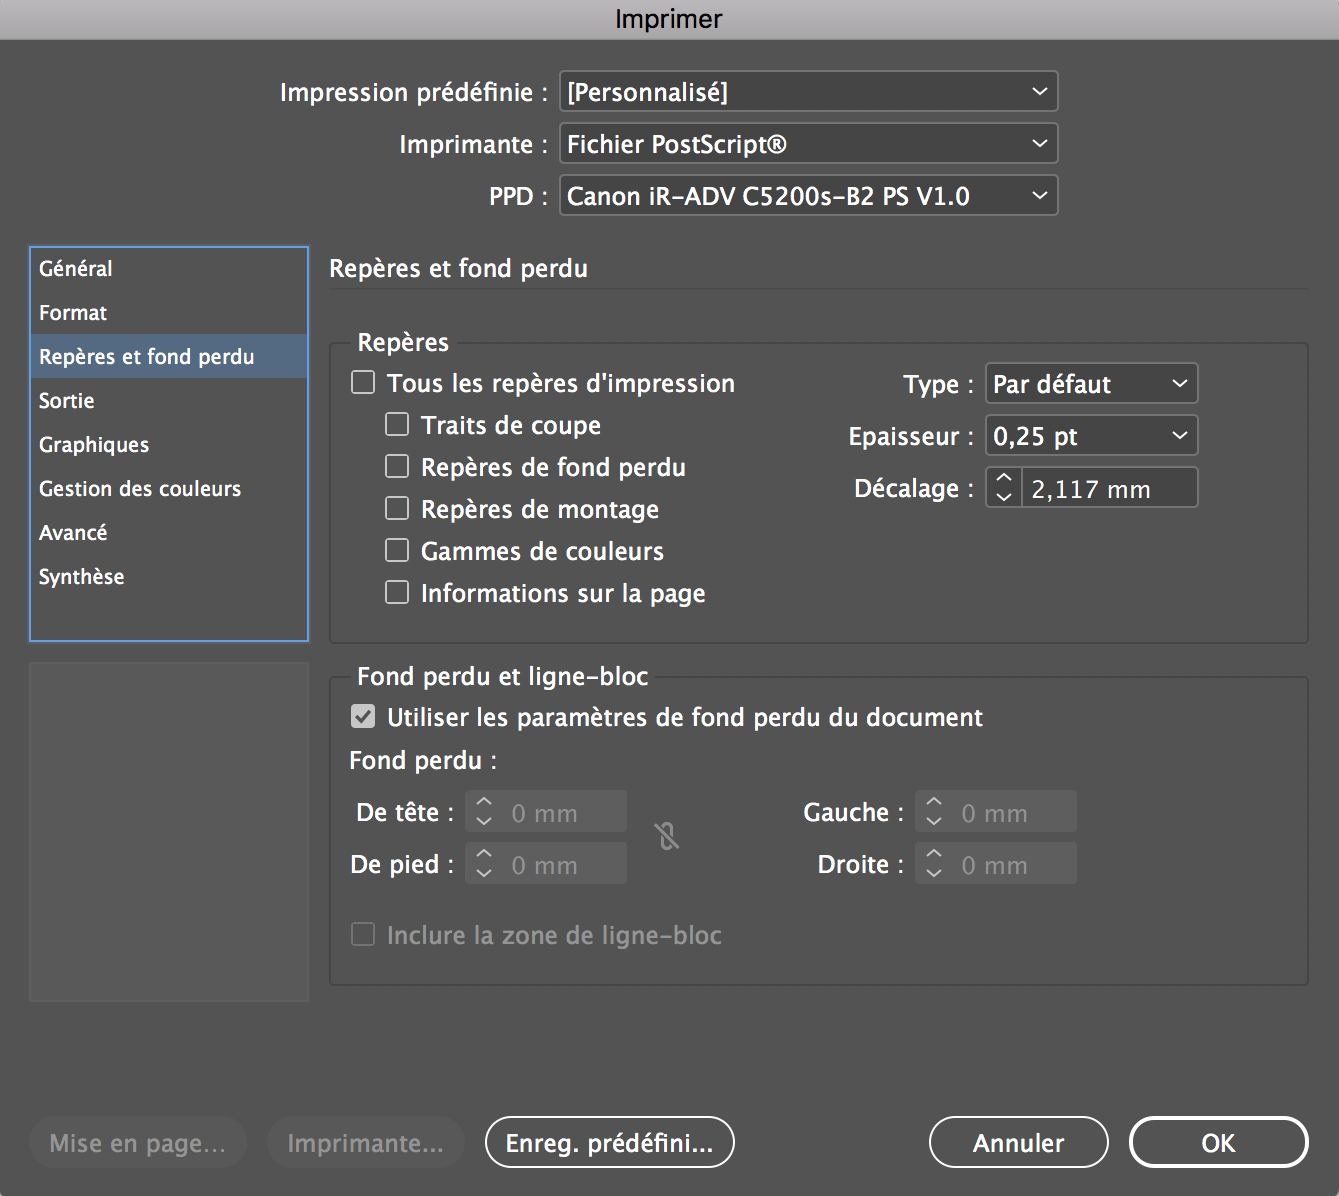Open the Synthèse section
Image resolution: width=1339 pixels, height=1196 pixels.
(82, 577)
